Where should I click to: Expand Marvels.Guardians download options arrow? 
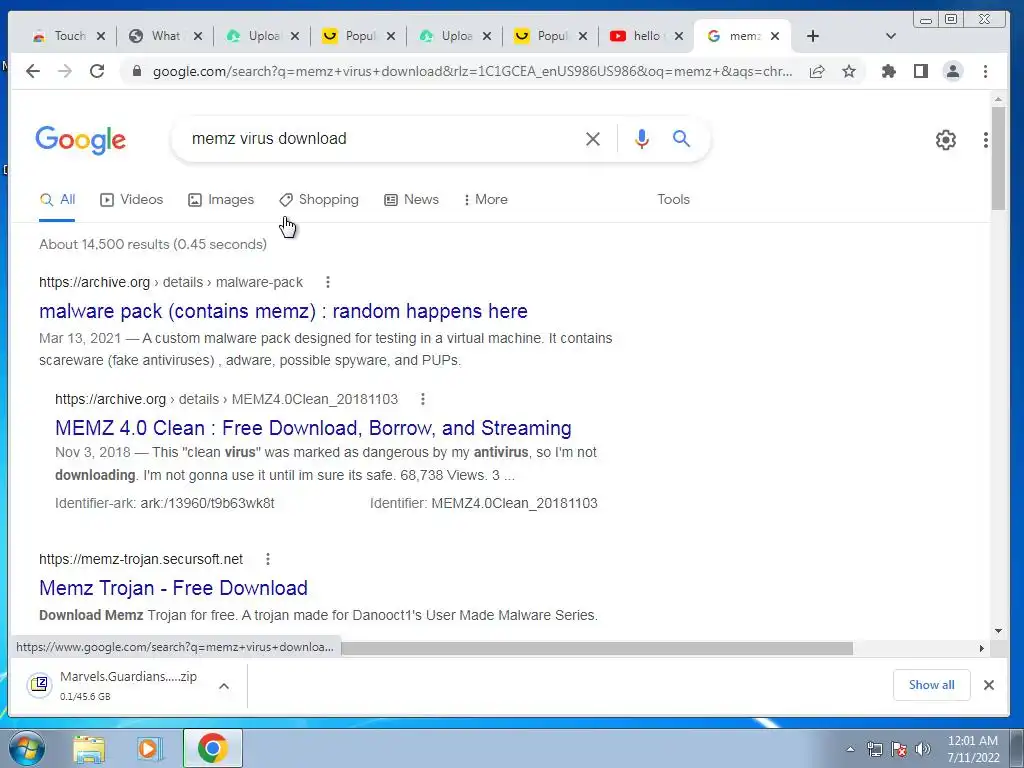tap(223, 686)
